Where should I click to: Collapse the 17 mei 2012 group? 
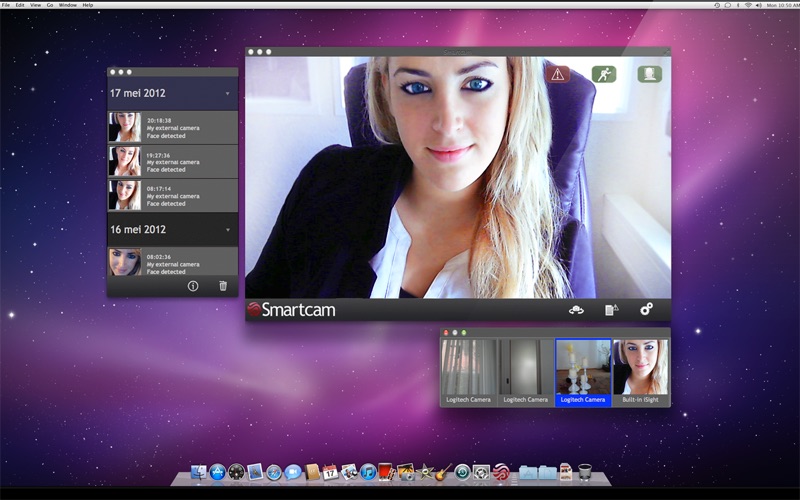(x=227, y=94)
